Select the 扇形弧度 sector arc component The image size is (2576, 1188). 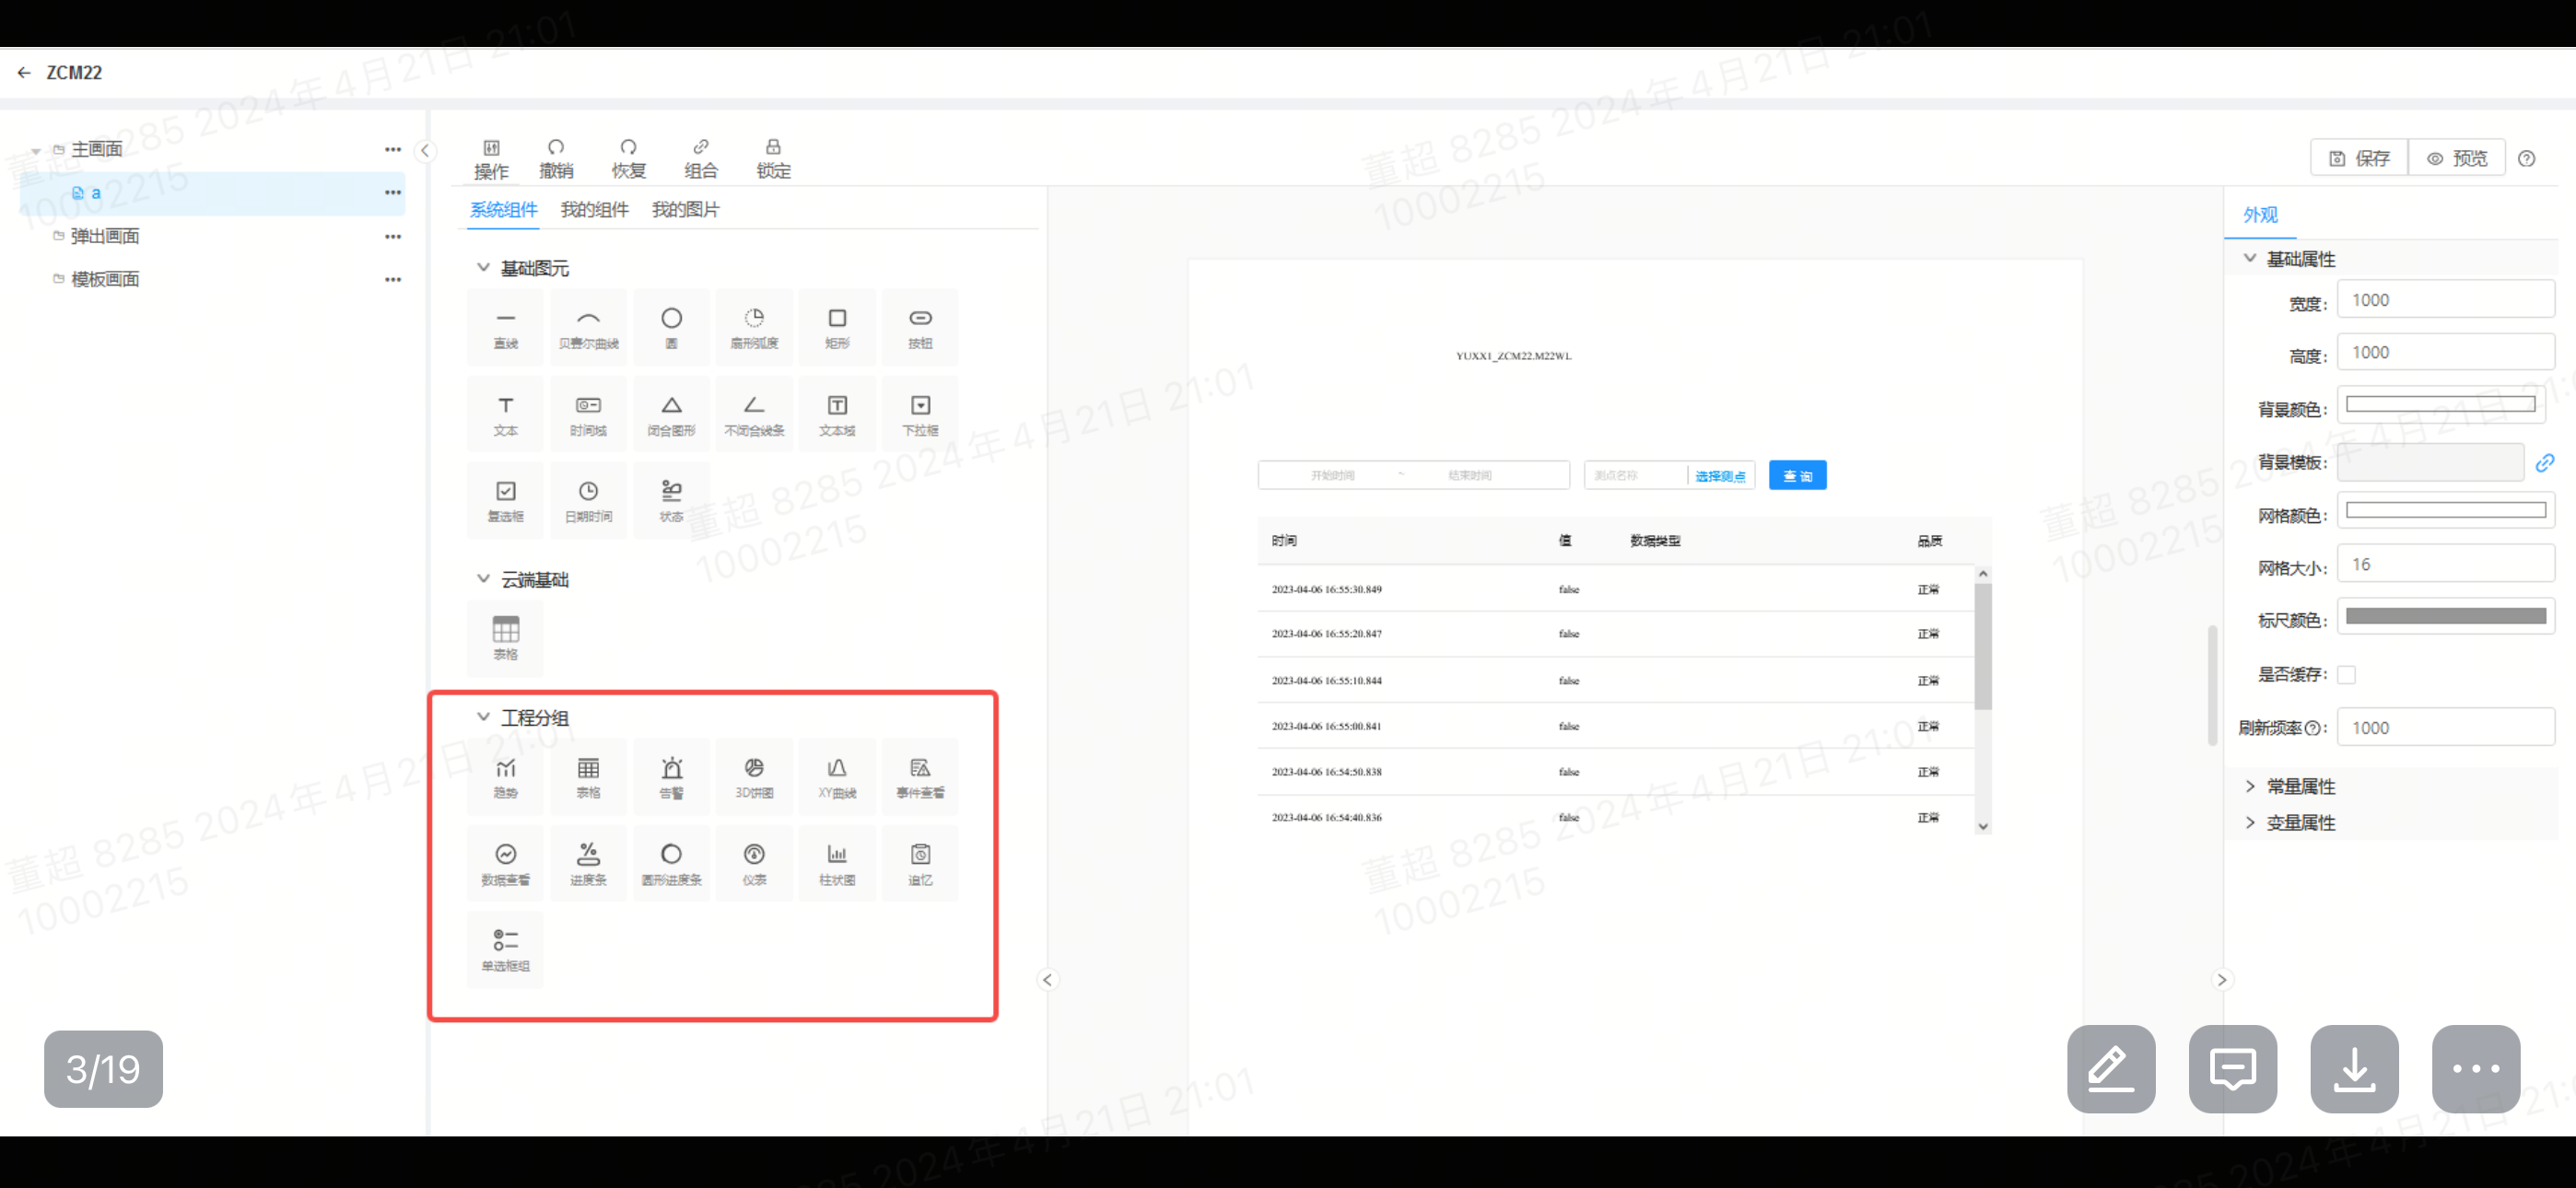[755, 327]
